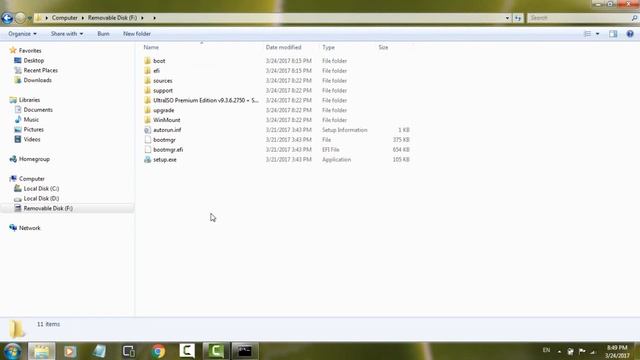The width and height of the screenshot is (640, 360).
Task: Open the media player taskbar icon
Action: 70,351
